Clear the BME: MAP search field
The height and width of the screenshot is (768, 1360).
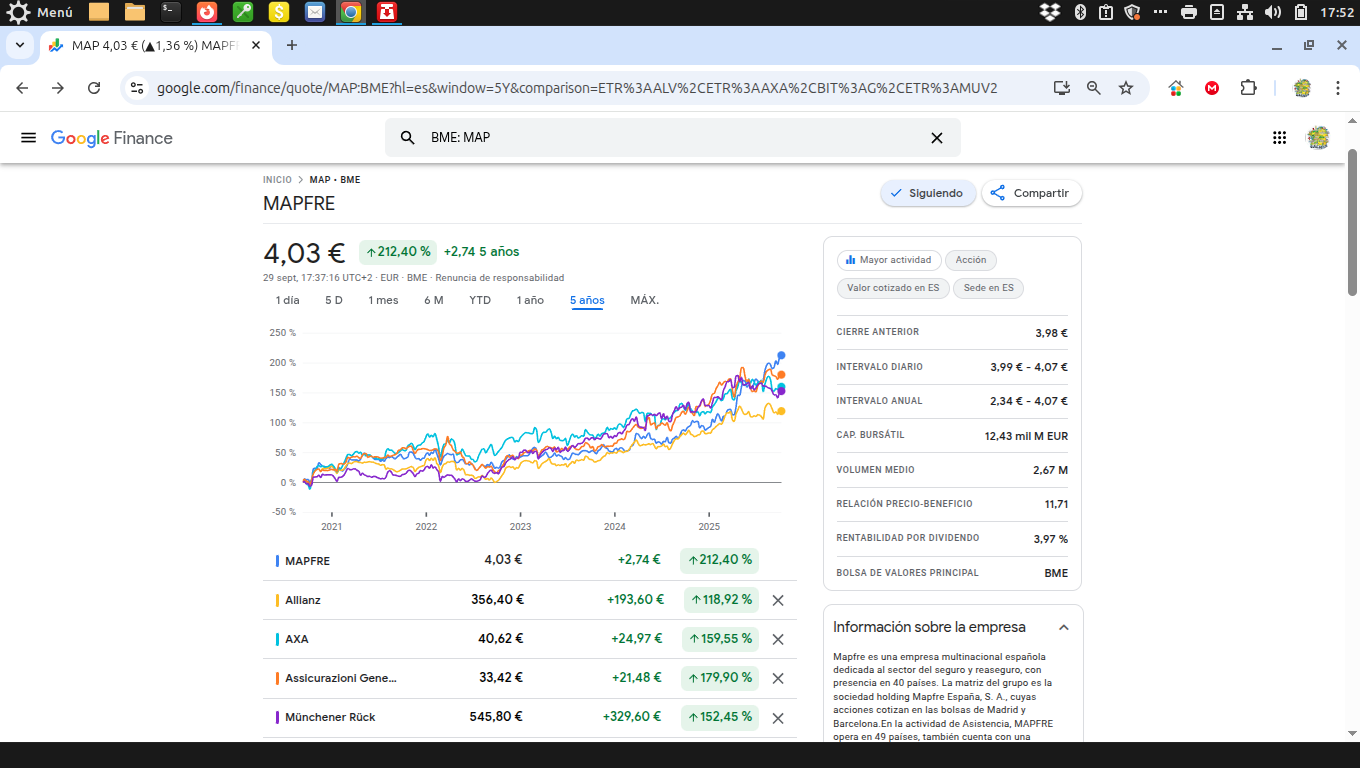click(937, 138)
